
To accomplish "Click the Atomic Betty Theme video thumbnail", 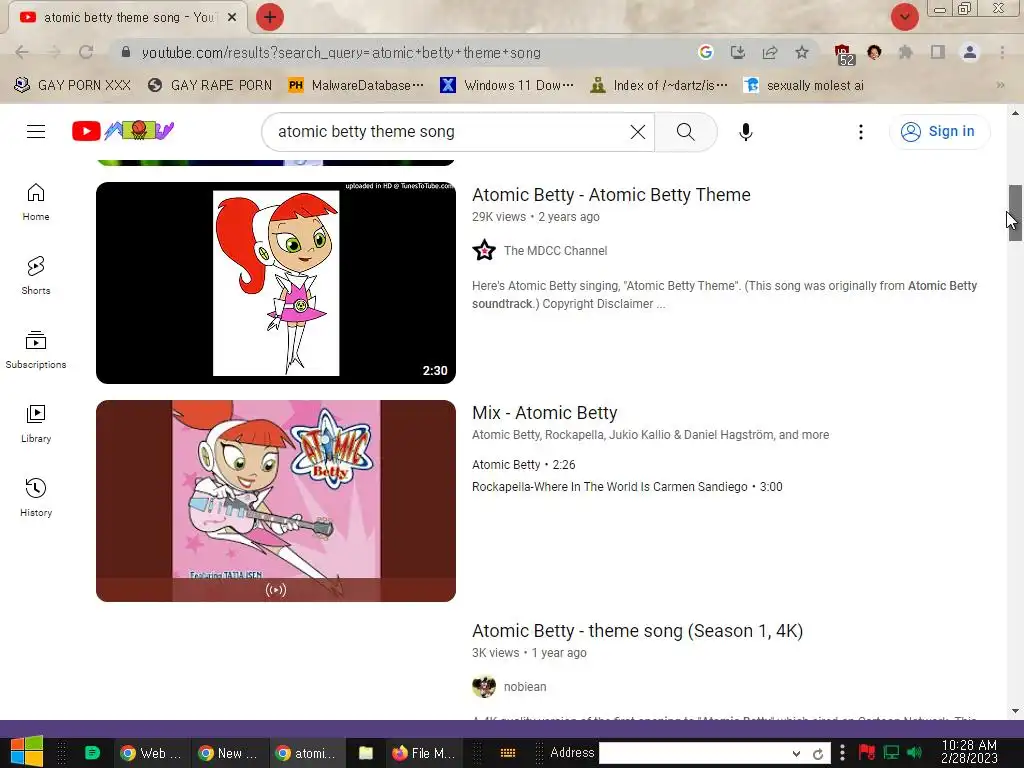I will [x=276, y=283].
